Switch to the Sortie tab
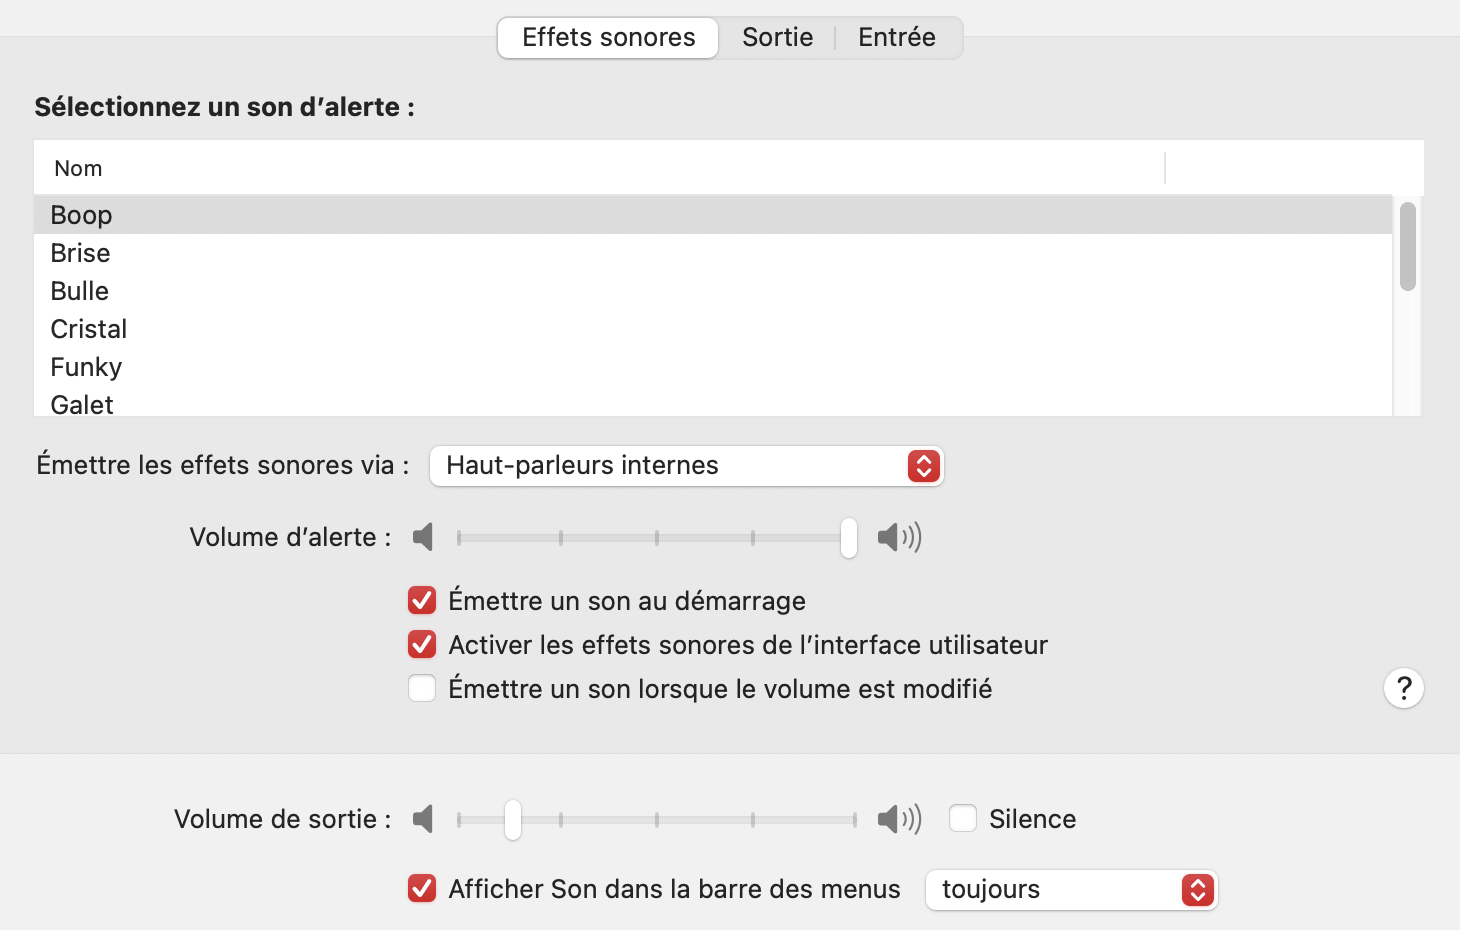 click(776, 37)
